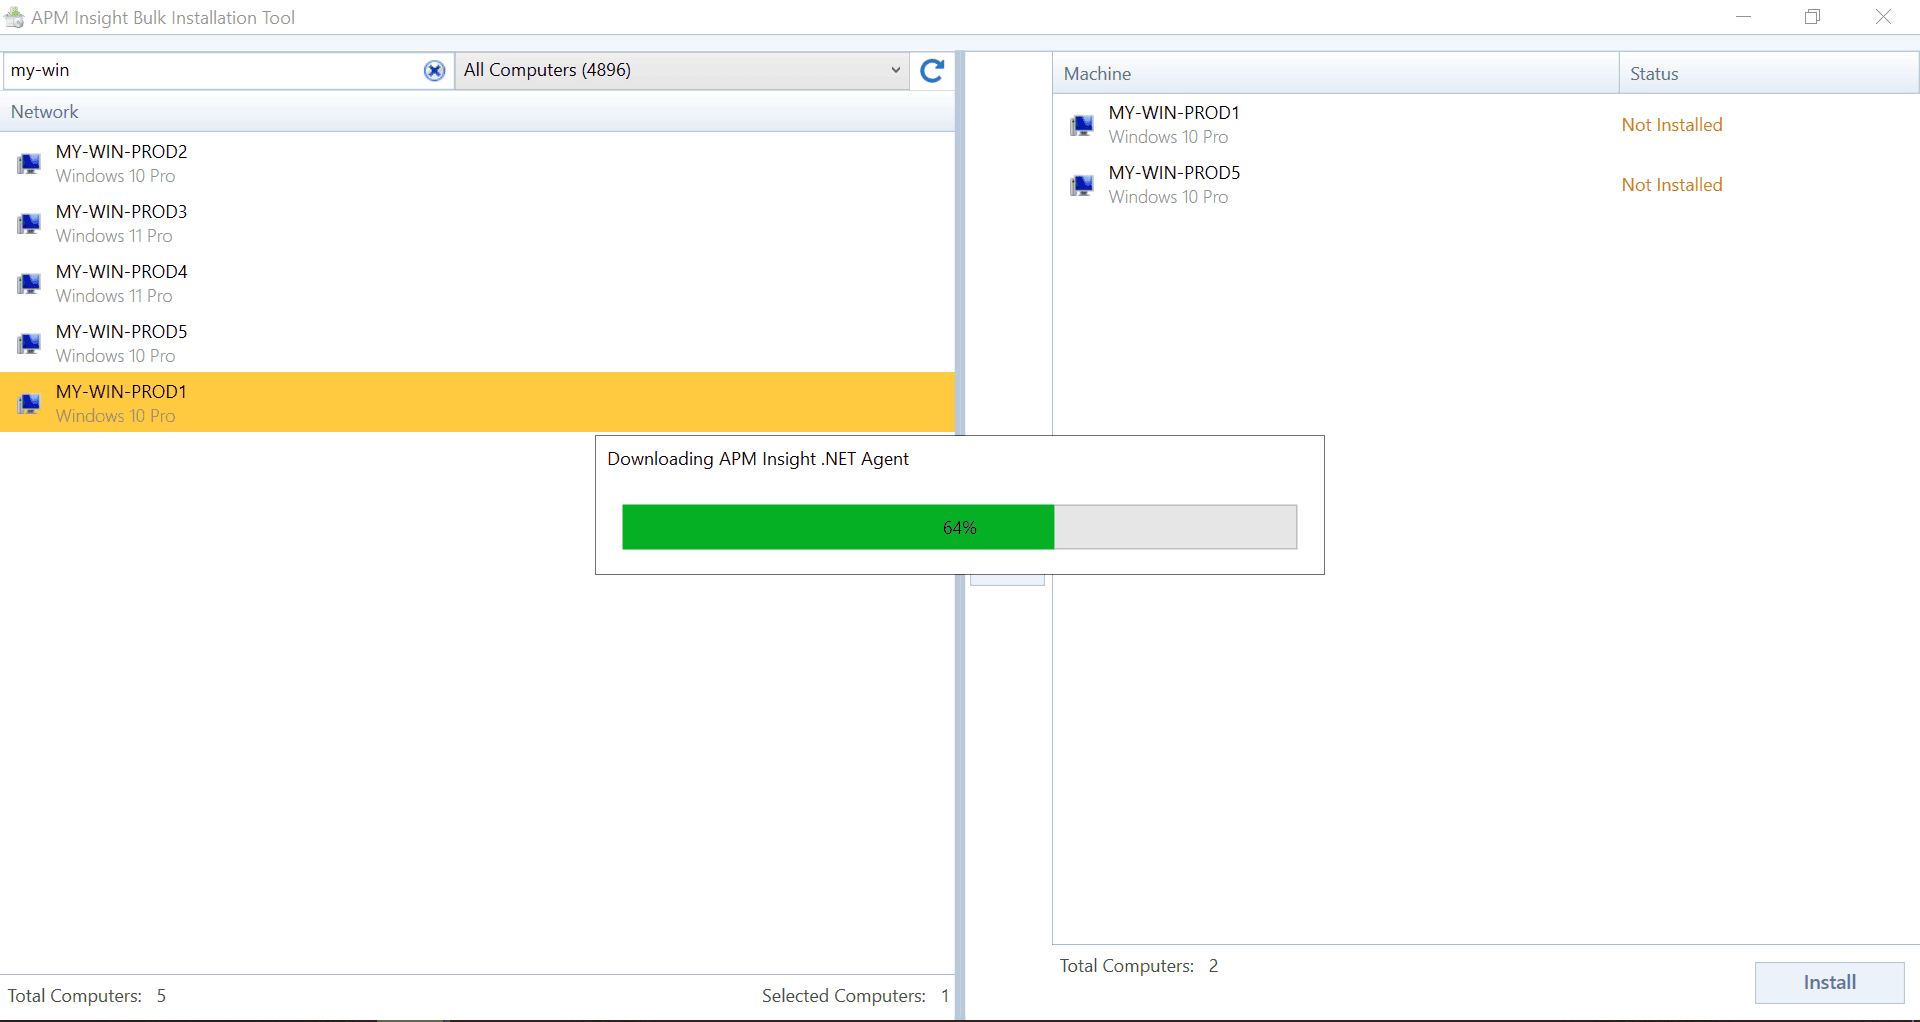The width and height of the screenshot is (1920, 1022).
Task: Click Not Installed status for MY-WIN-PROD1
Action: [1672, 125]
